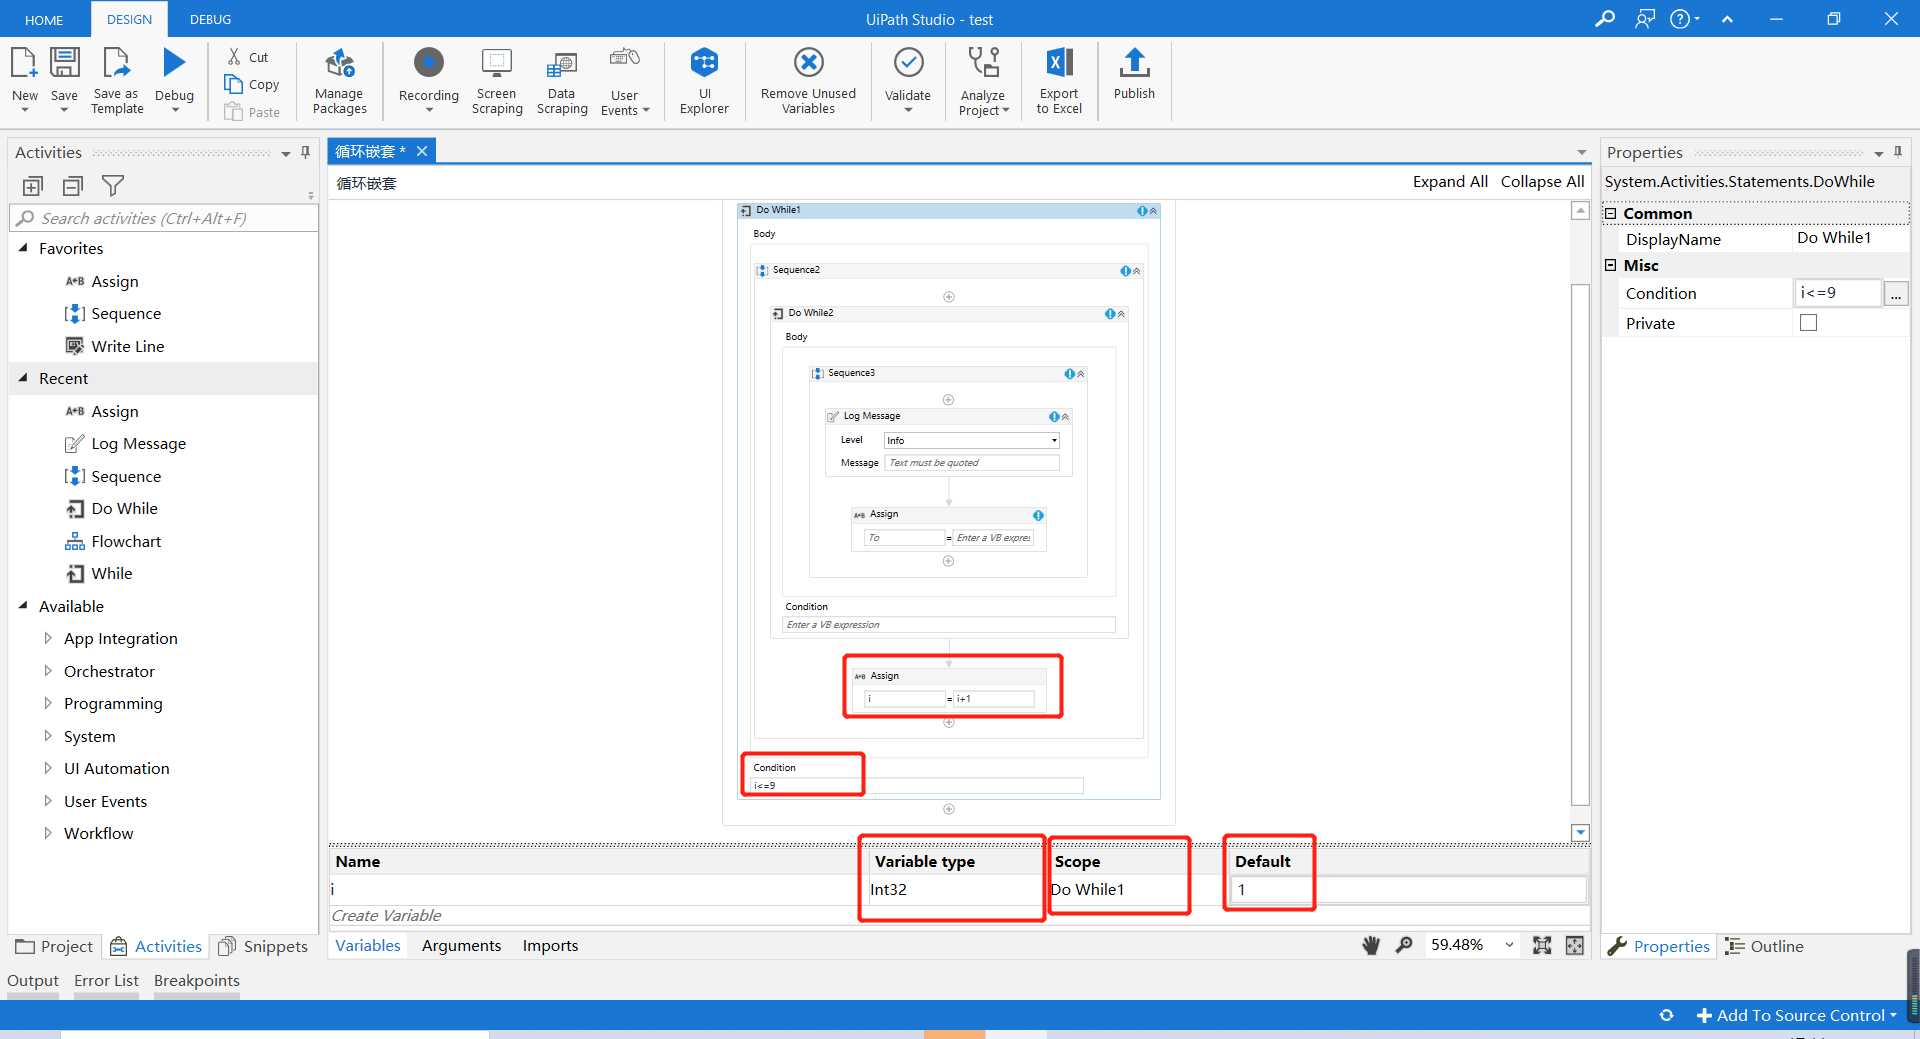Collapse the Misc properties section

coord(1611,265)
